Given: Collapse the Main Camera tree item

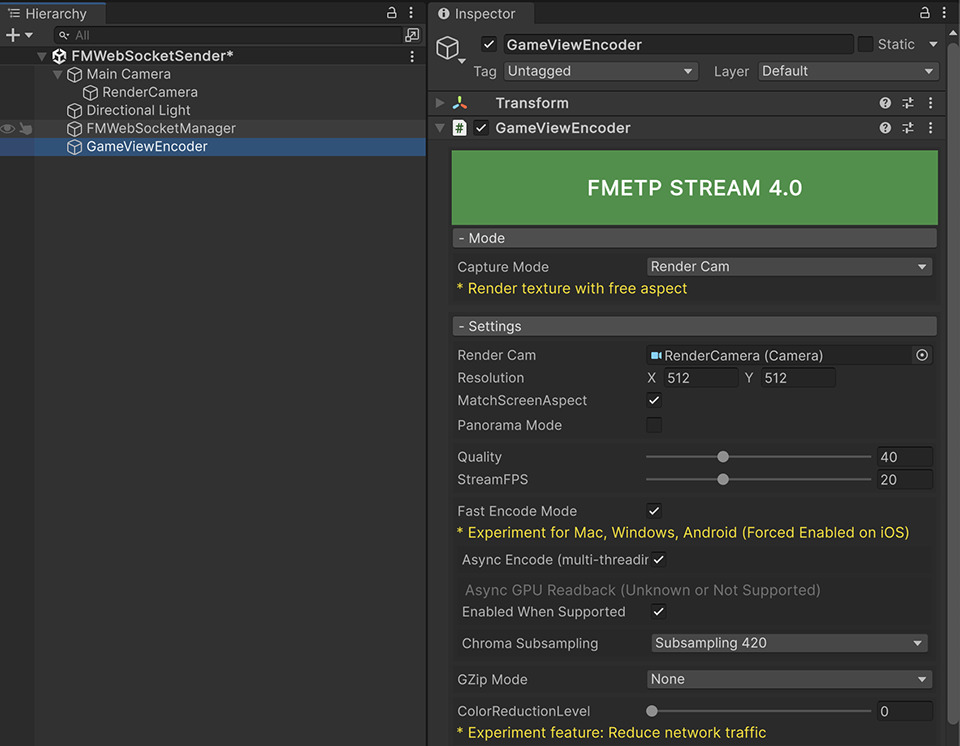Looking at the screenshot, I should point(58,73).
